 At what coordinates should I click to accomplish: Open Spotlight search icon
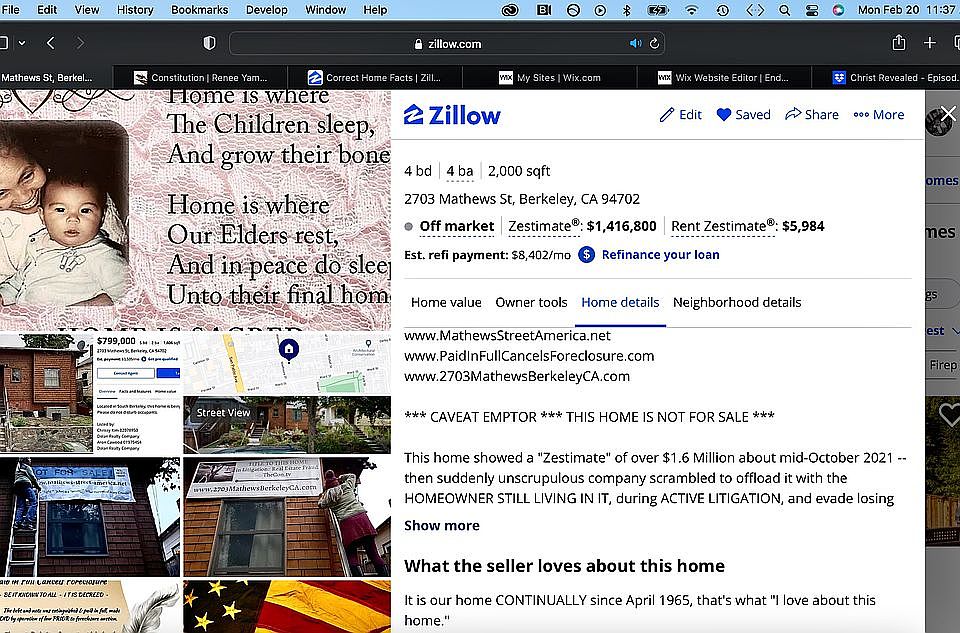pos(784,10)
